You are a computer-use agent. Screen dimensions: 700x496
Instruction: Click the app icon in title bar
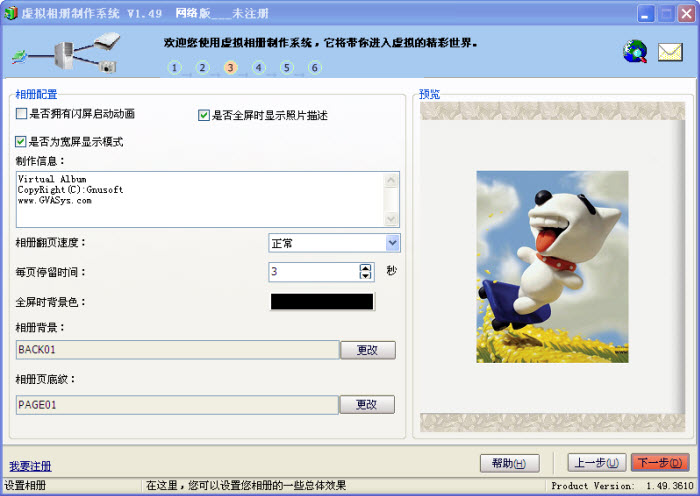tap(11, 13)
